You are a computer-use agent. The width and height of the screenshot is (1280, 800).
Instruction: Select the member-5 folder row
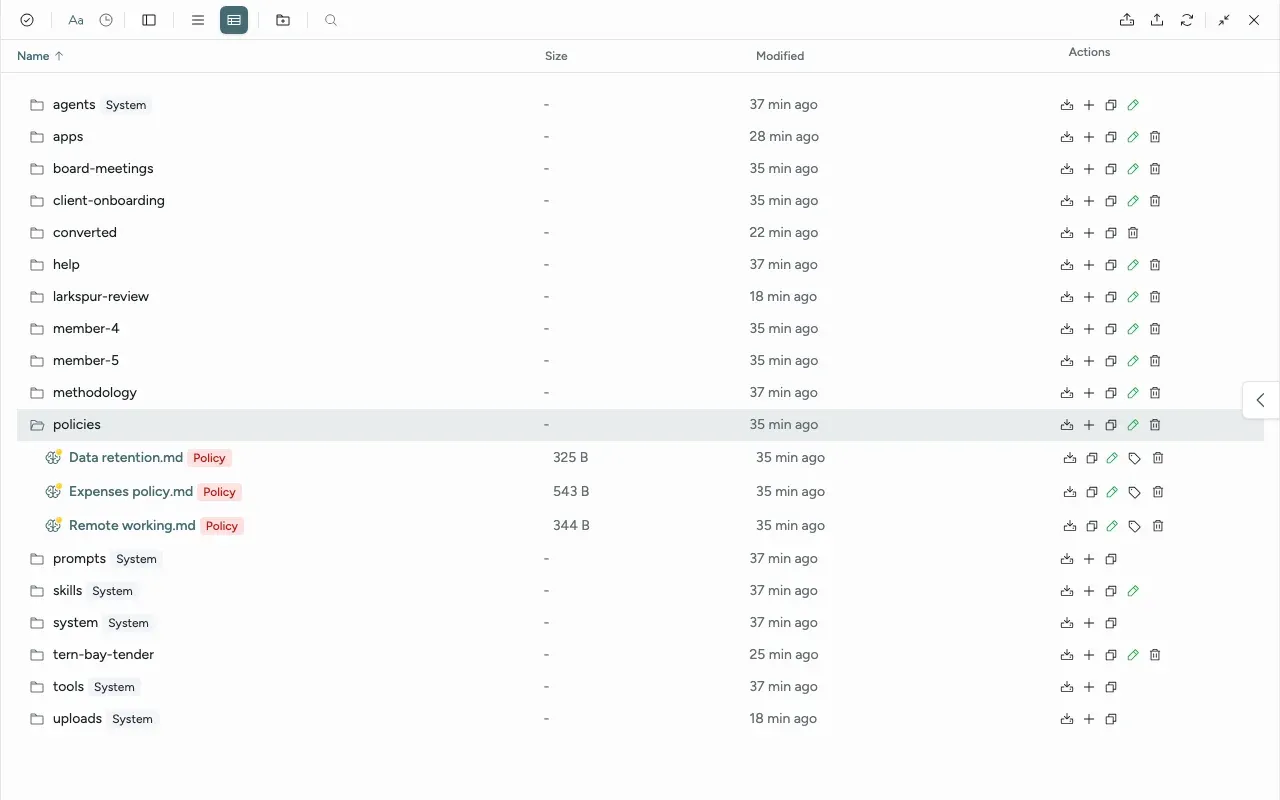point(640,361)
